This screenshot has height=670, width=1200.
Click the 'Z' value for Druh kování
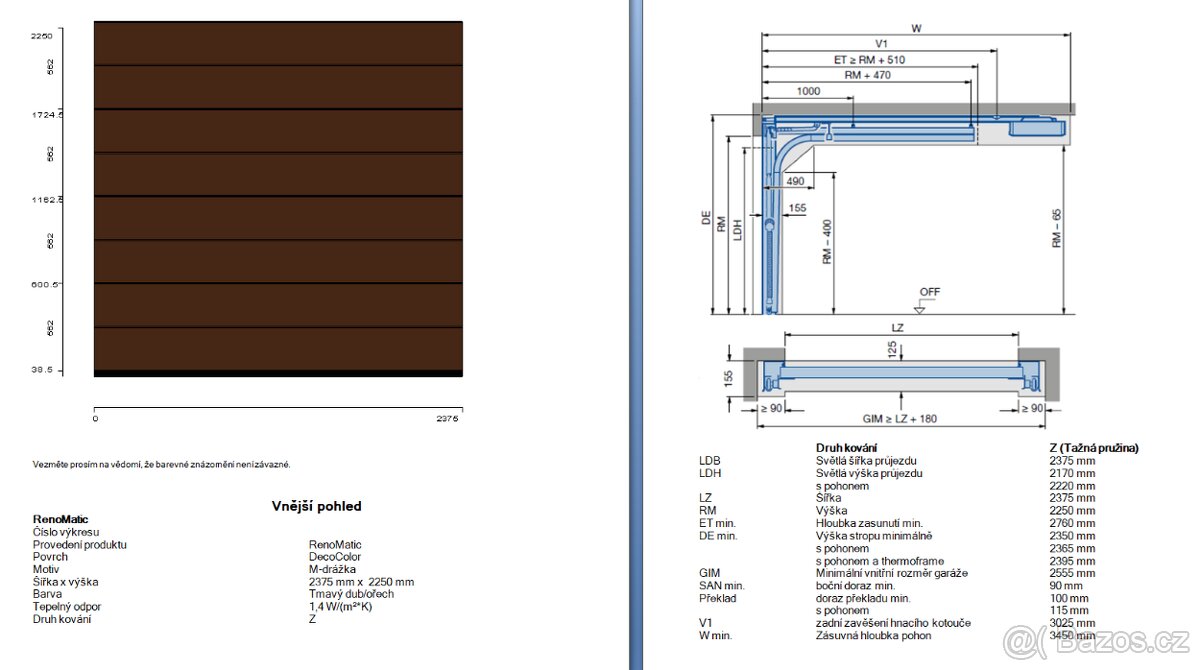coord(312,619)
